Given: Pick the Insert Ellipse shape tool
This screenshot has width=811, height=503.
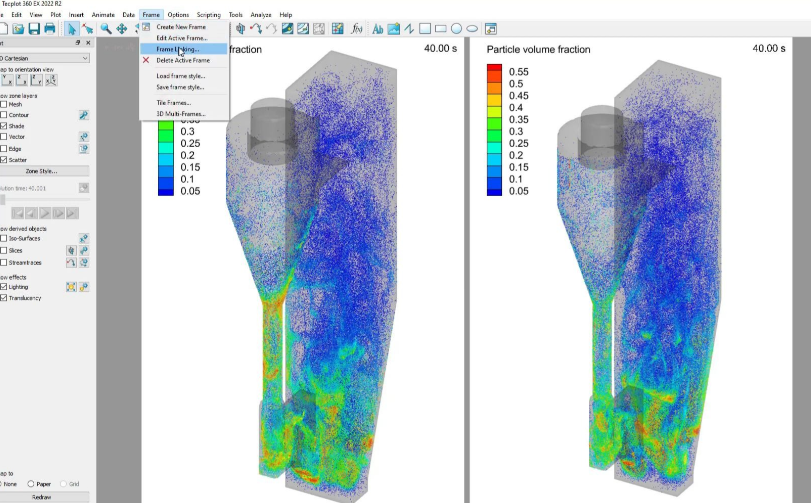Looking at the screenshot, I should pos(472,29).
